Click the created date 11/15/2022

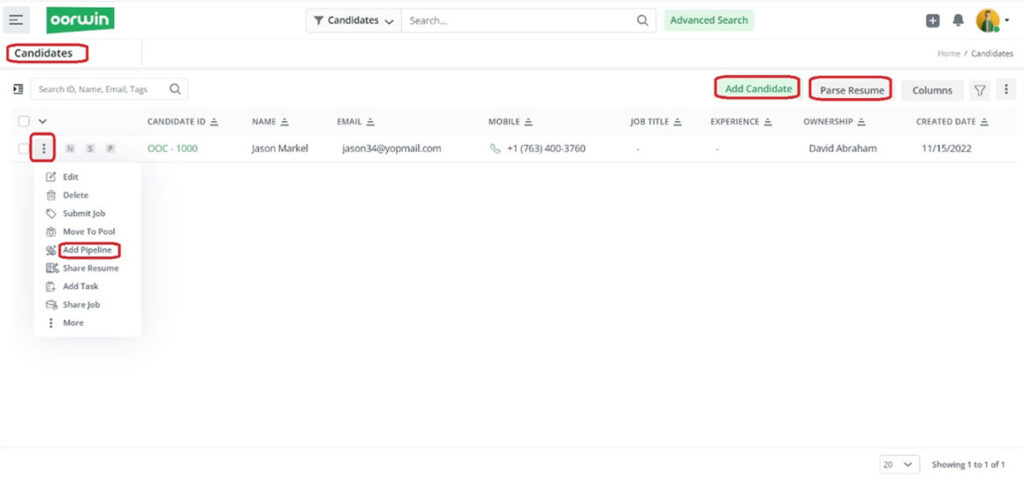[x=946, y=148]
